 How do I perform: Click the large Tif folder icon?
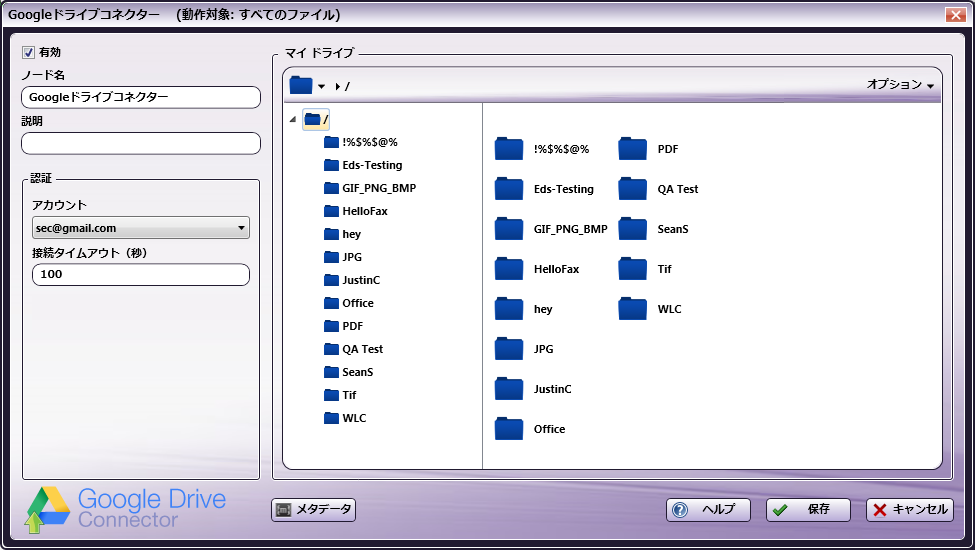(632, 268)
